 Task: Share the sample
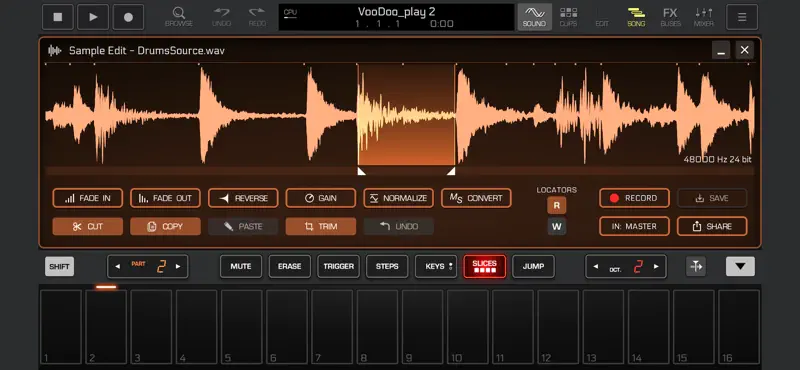click(712, 227)
